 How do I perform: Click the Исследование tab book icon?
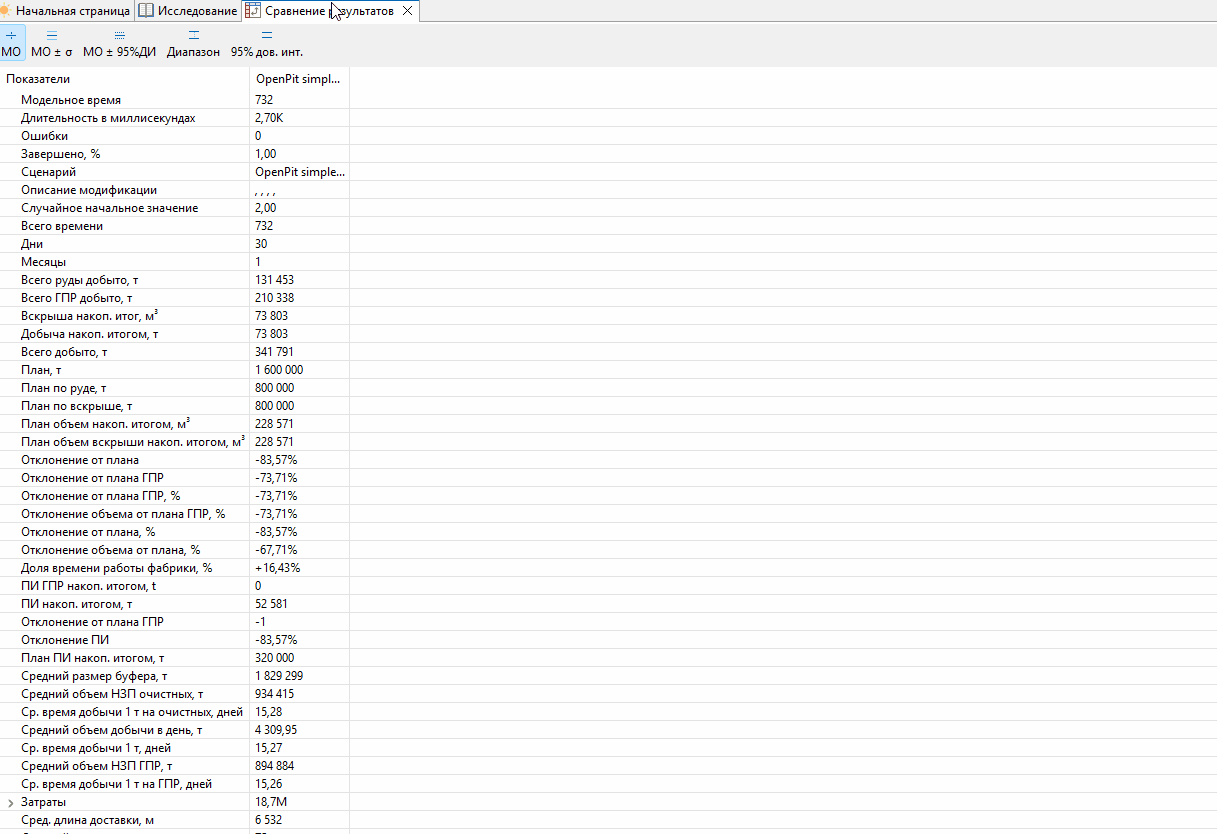click(146, 11)
